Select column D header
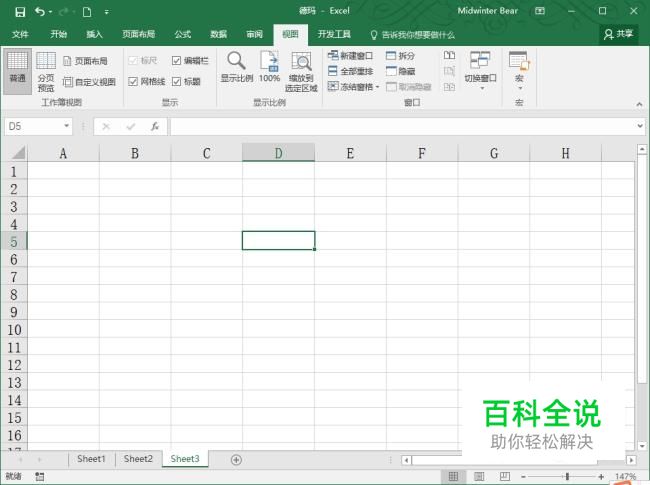650x485 pixels. 278,153
